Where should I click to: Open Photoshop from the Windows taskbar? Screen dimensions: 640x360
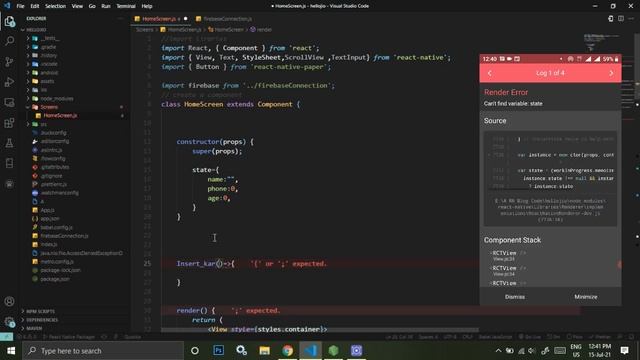[218, 350]
